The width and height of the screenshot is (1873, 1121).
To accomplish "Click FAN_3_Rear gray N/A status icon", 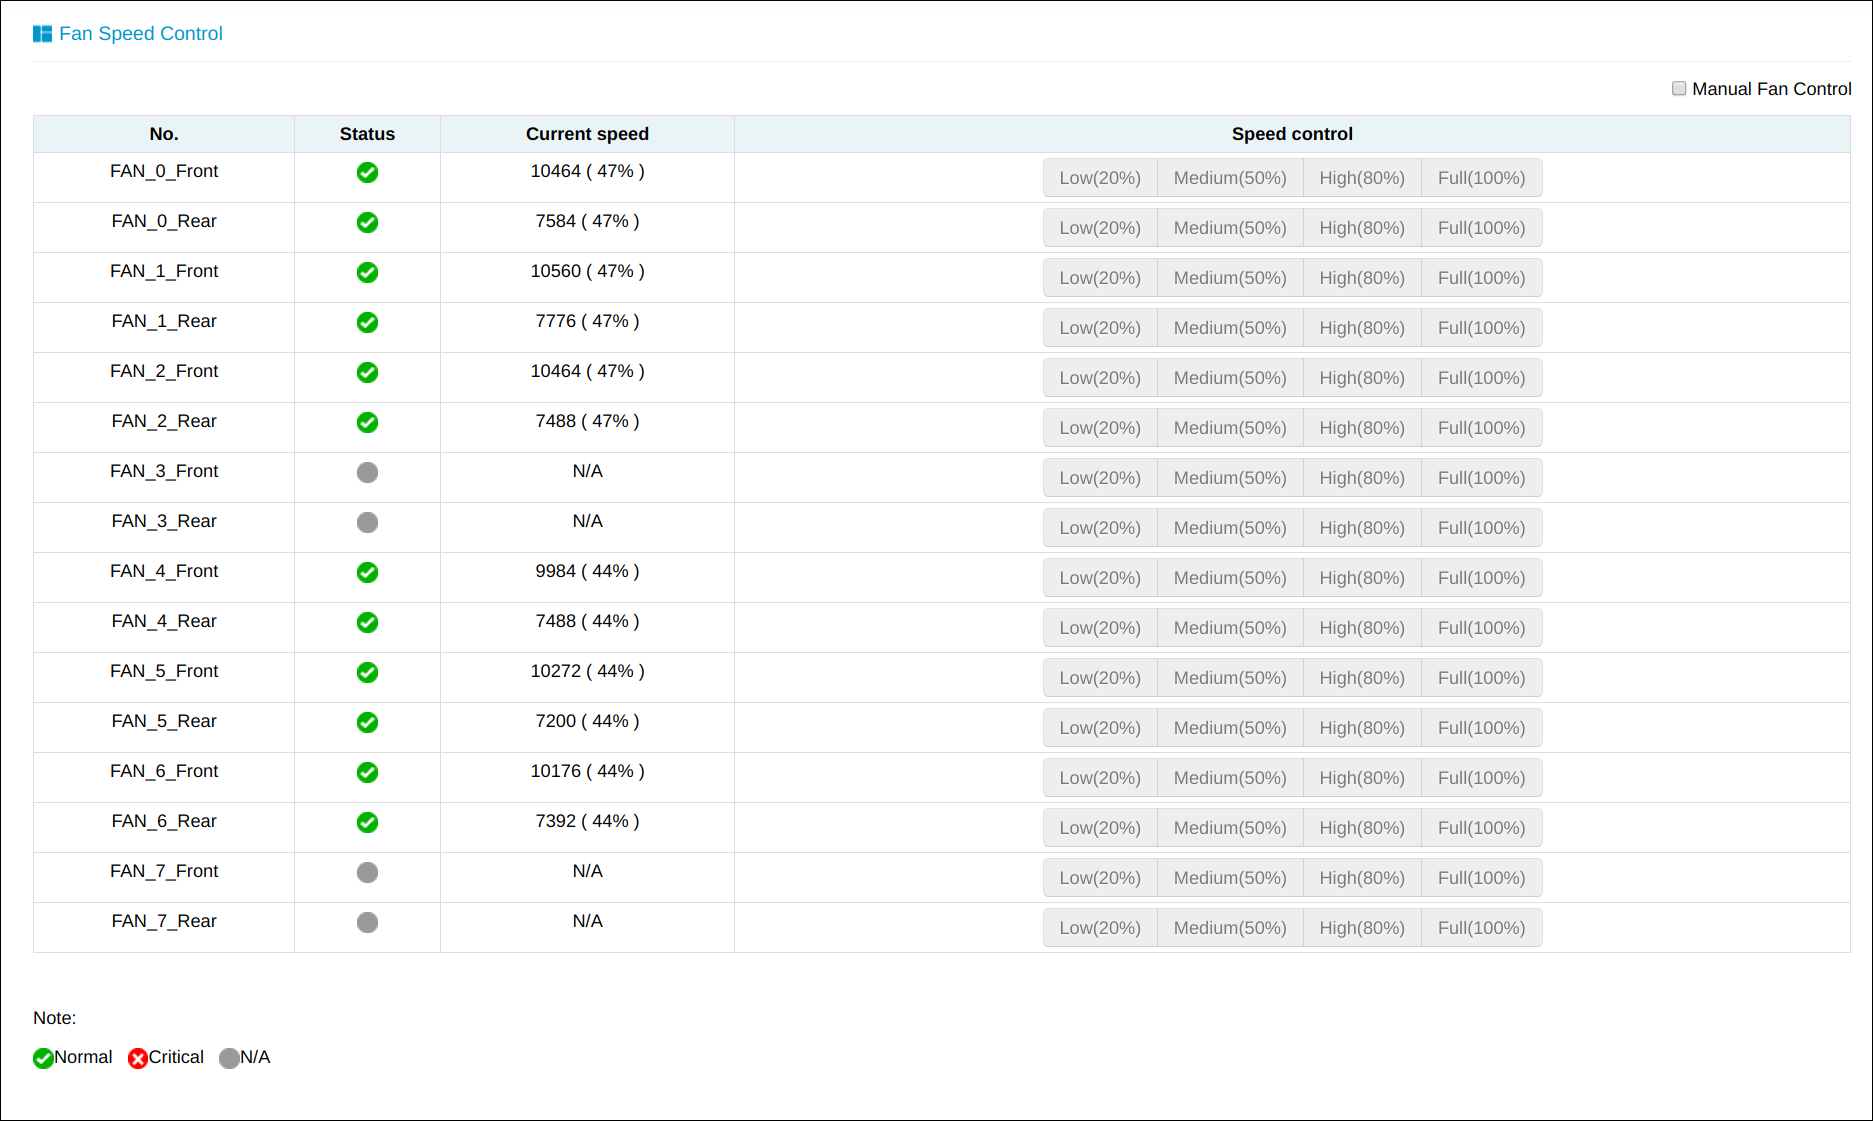I will [367, 522].
